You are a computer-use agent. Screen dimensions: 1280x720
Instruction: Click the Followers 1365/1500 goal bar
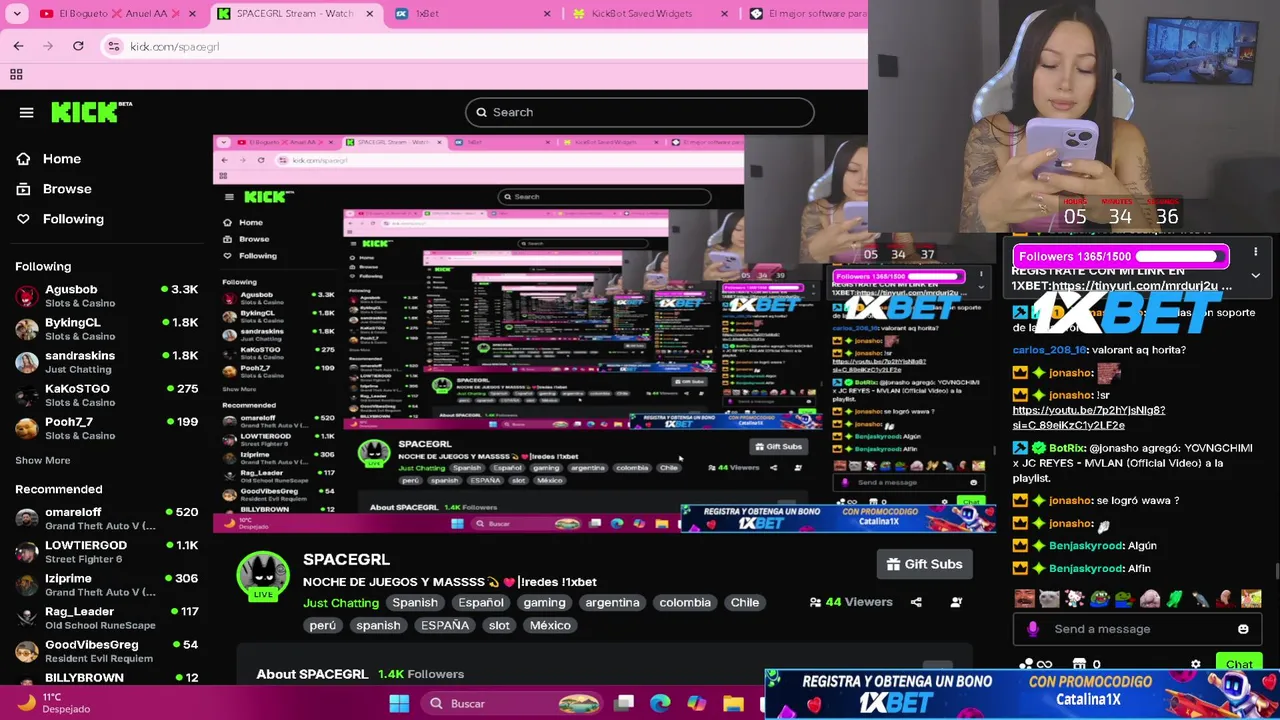click(x=1121, y=257)
